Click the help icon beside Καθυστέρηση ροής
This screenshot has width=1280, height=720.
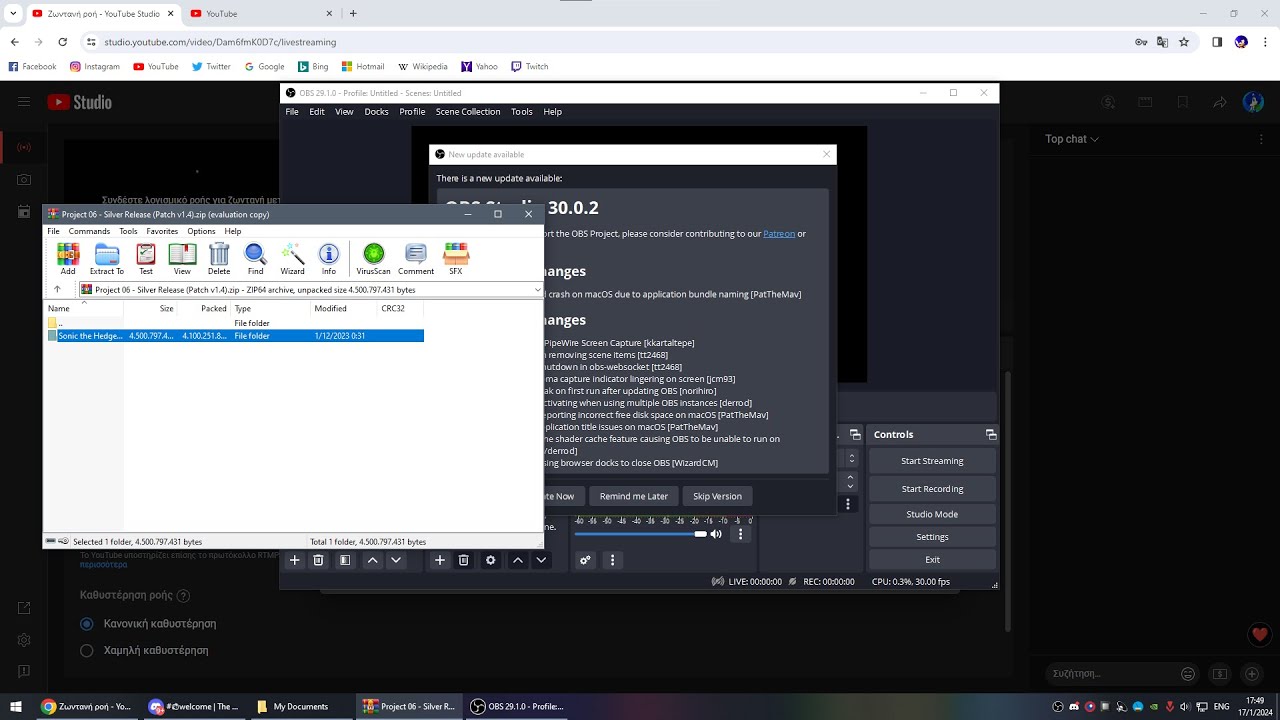tap(183, 596)
